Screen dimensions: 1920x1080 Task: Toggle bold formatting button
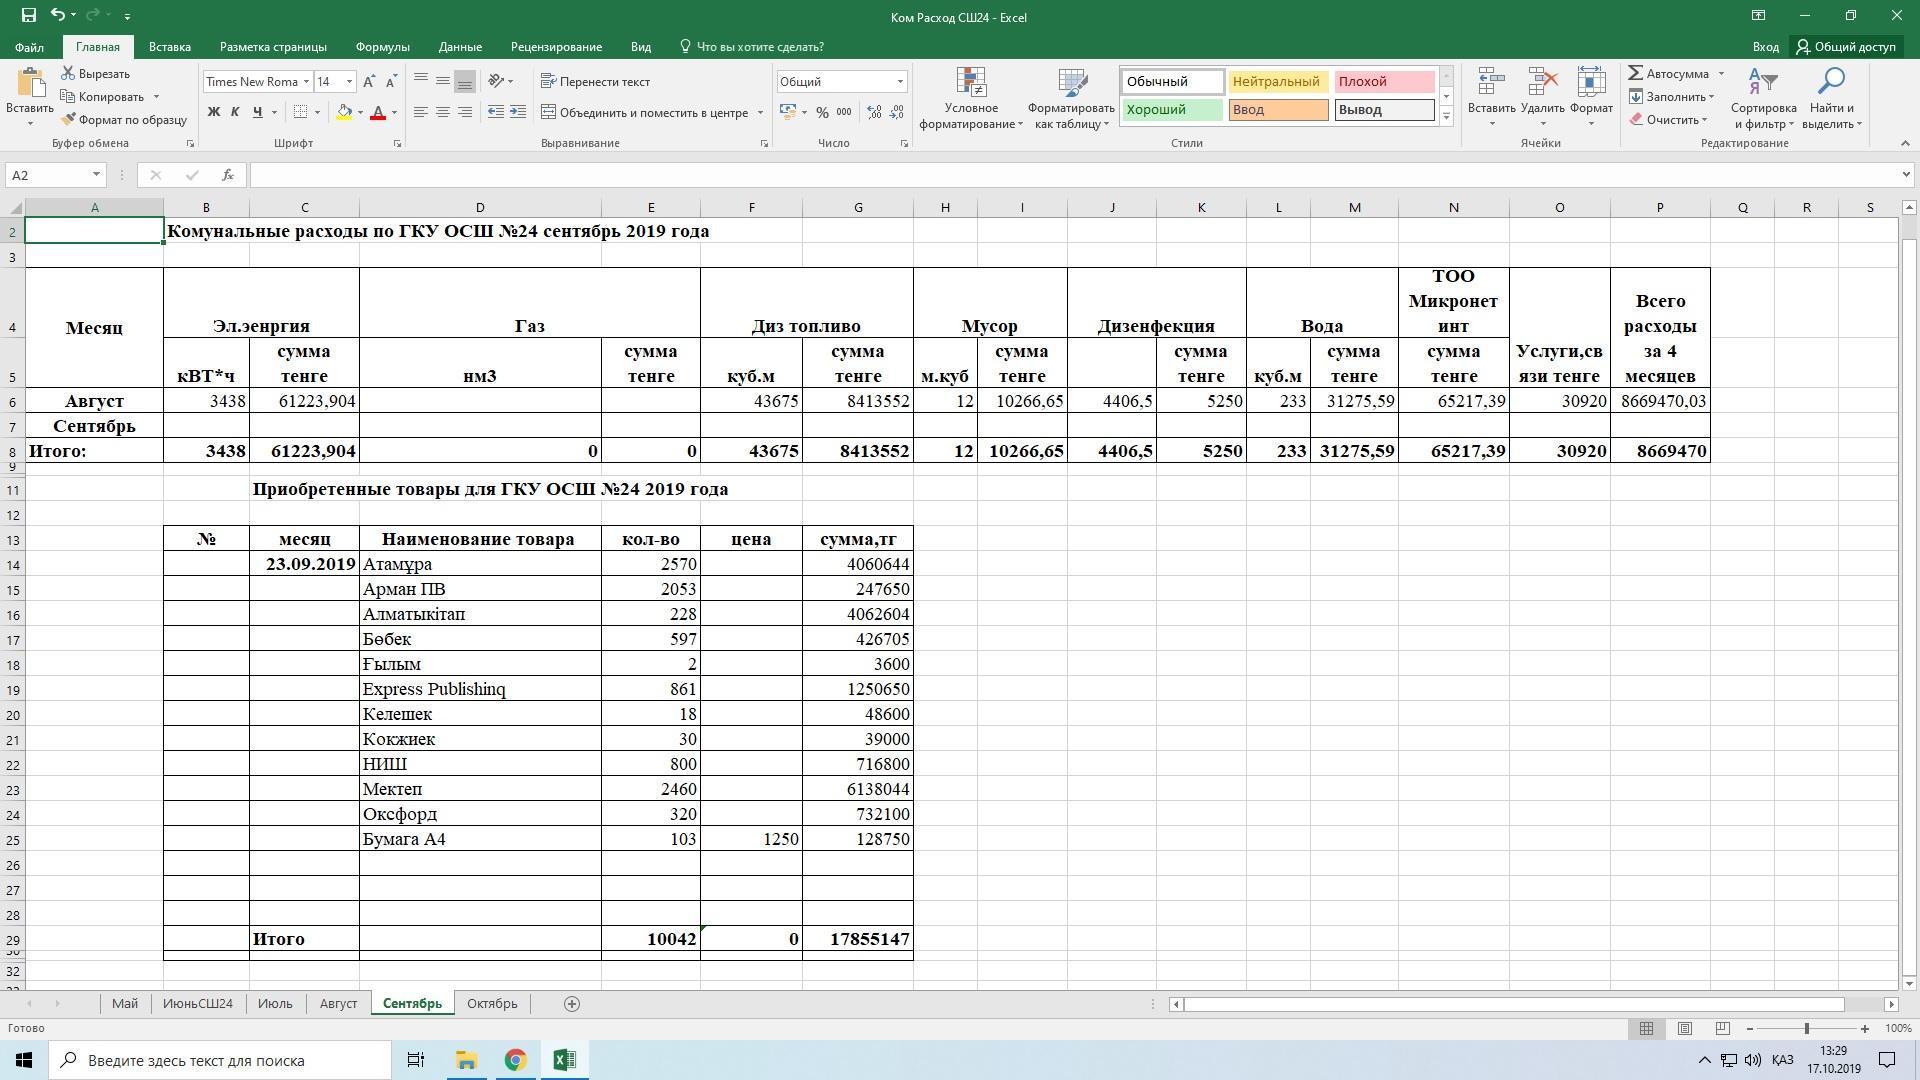[213, 113]
